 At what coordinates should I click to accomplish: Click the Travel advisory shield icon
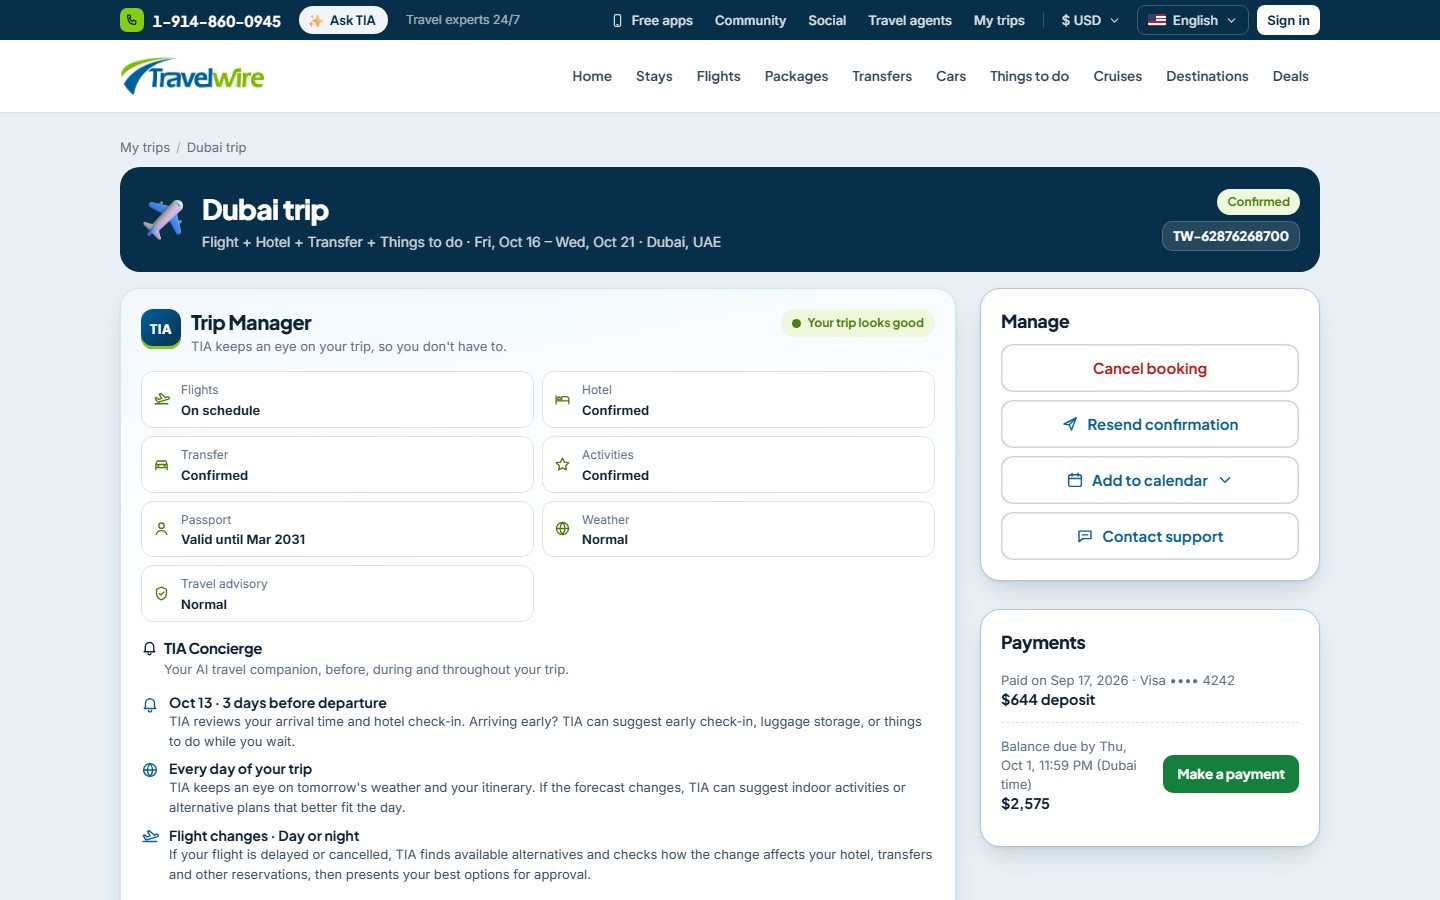pyautogui.click(x=162, y=594)
